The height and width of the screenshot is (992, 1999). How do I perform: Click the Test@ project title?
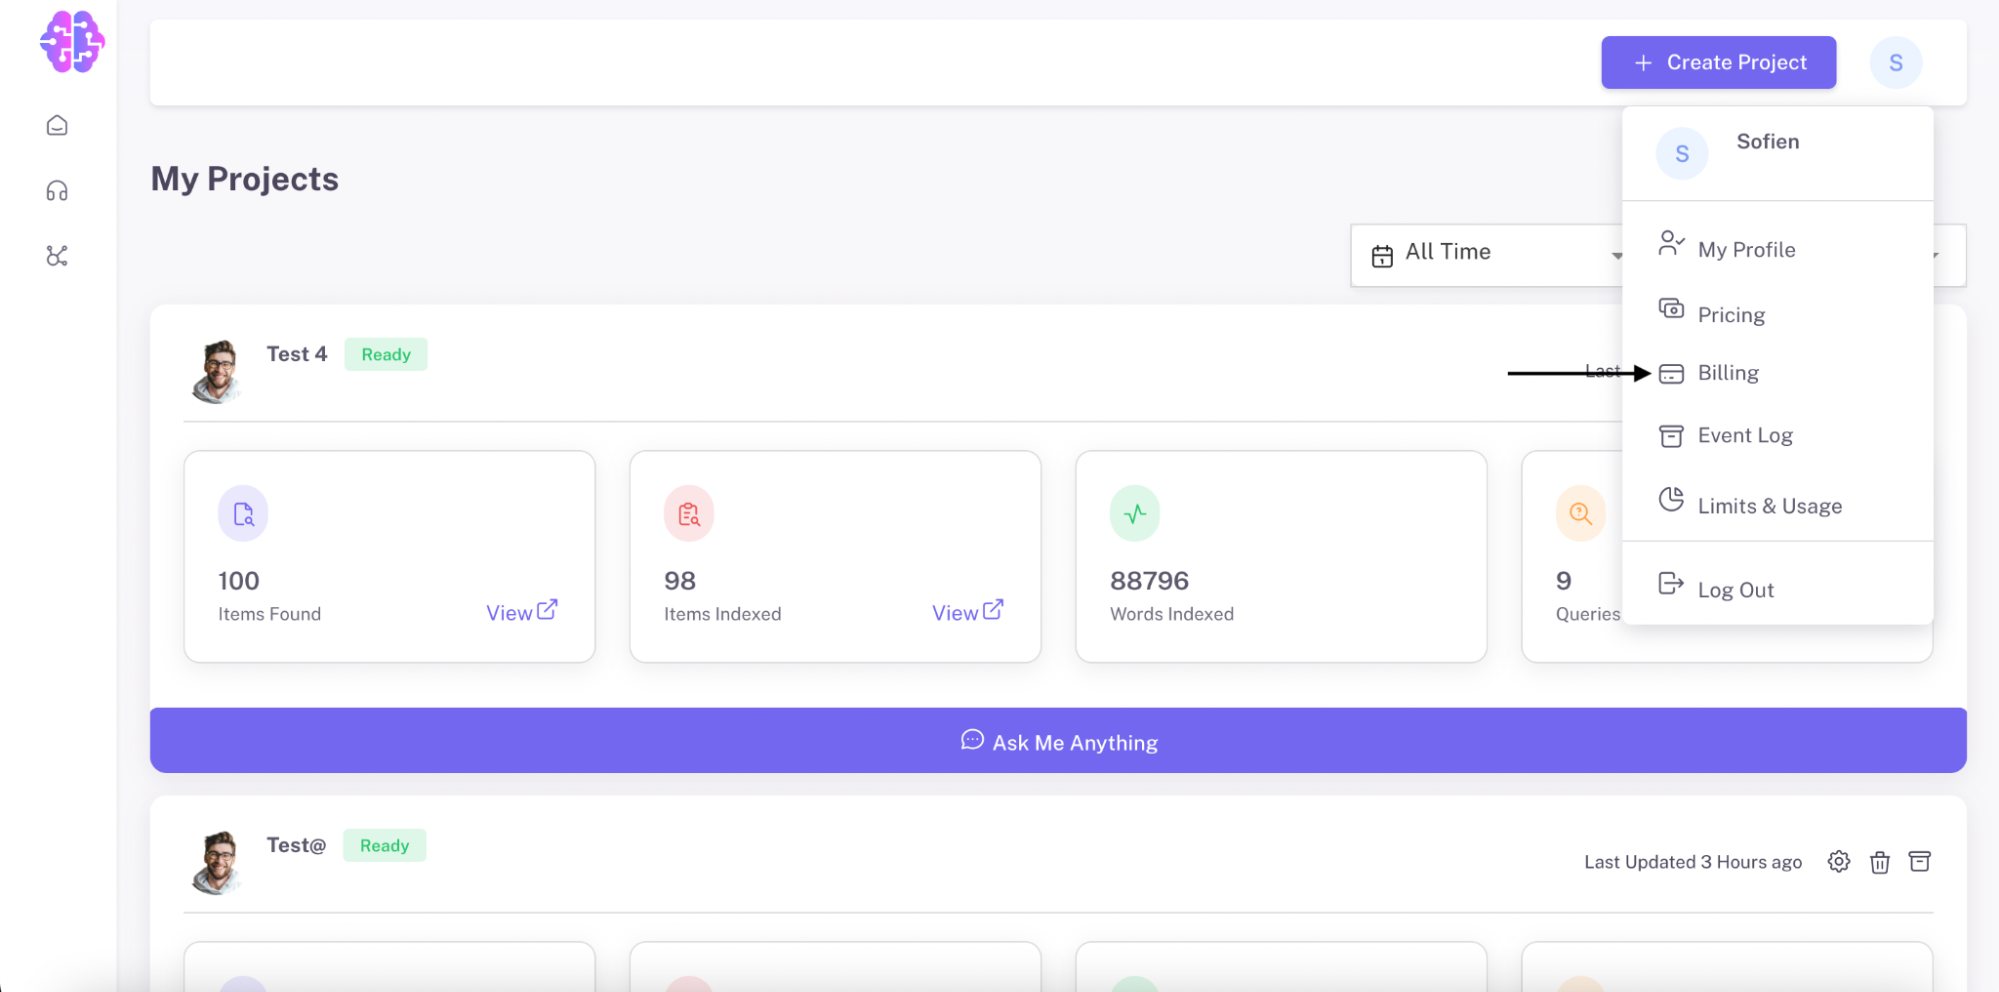point(296,845)
